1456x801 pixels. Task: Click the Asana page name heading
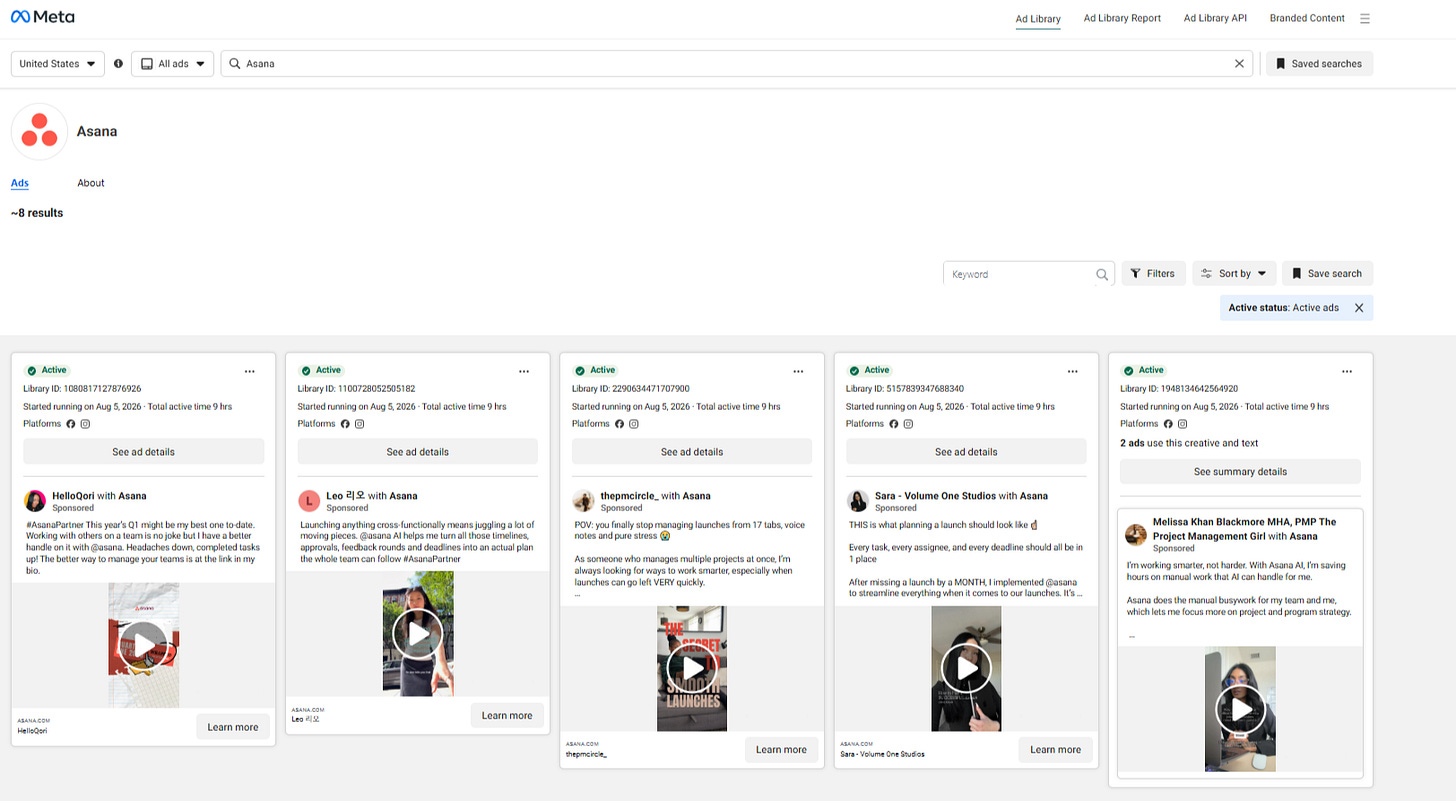point(97,131)
